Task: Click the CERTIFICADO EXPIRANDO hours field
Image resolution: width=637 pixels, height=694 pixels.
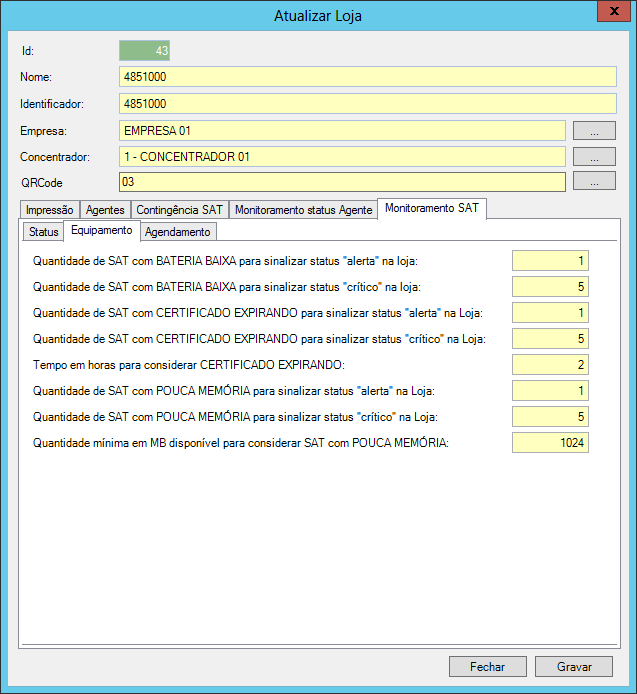Action: click(x=550, y=365)
